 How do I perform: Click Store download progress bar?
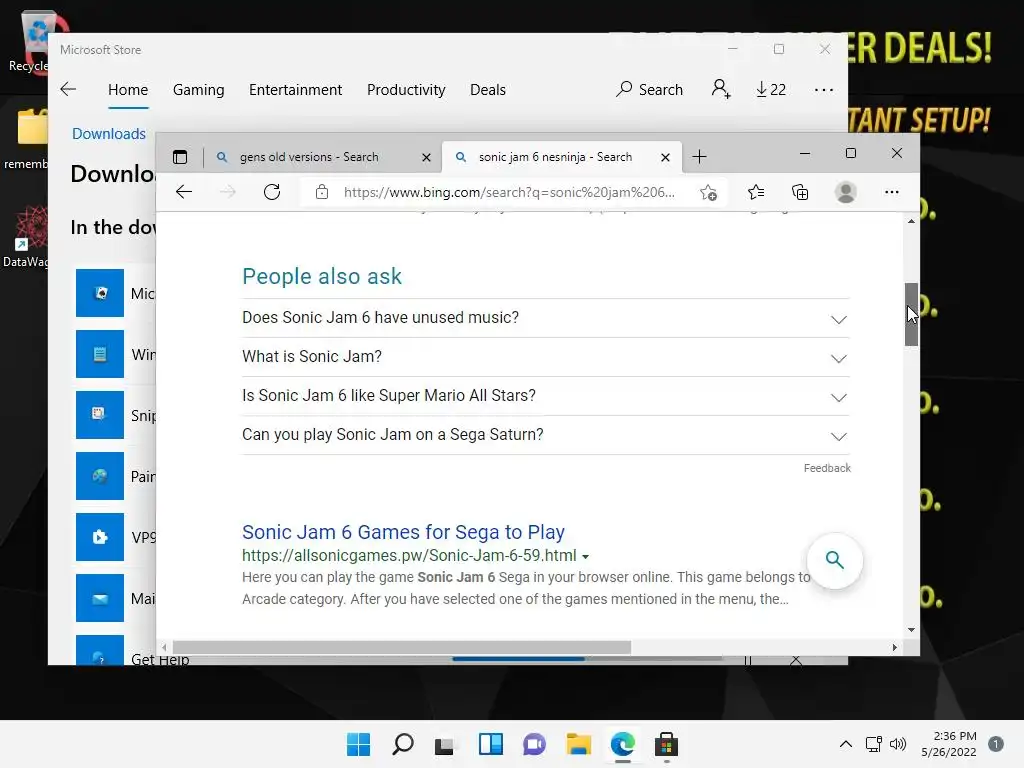(x=586, y=658)
